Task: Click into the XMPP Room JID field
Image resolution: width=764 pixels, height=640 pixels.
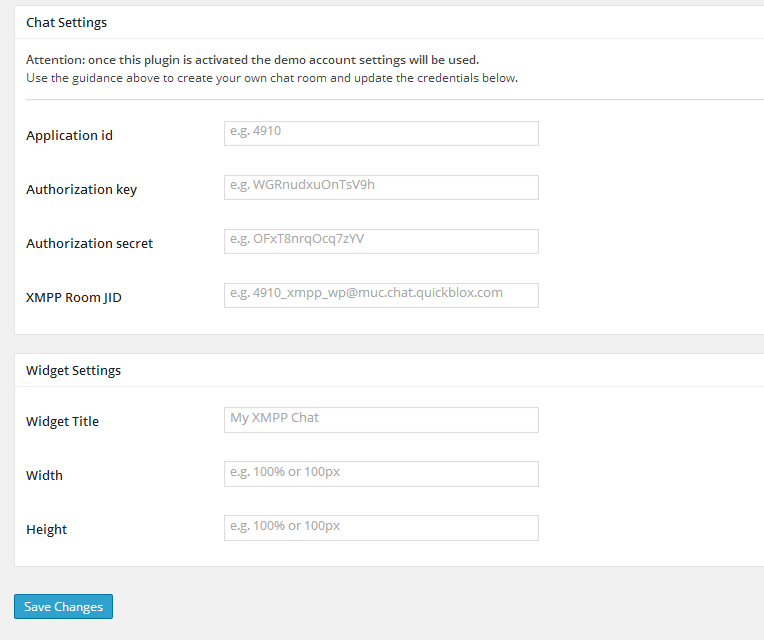Action: click(381, 295)
